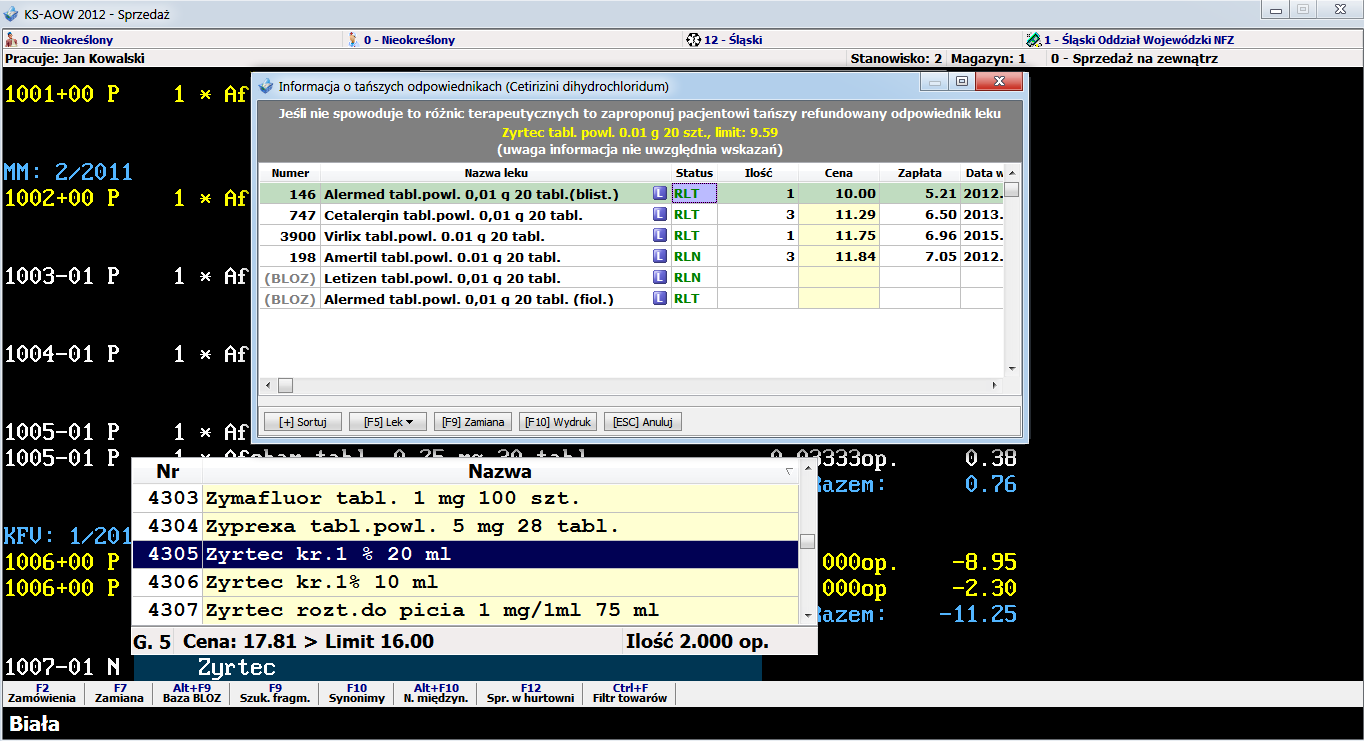Open the options arrow in the Nazwa list header
The image size is (1364, 741).
789,471
